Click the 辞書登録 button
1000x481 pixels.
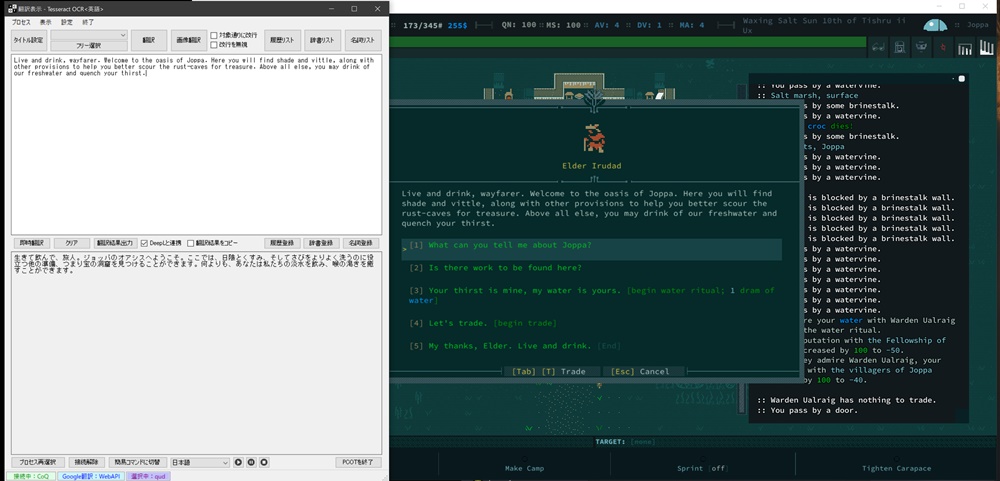click(x=321, y=243)
